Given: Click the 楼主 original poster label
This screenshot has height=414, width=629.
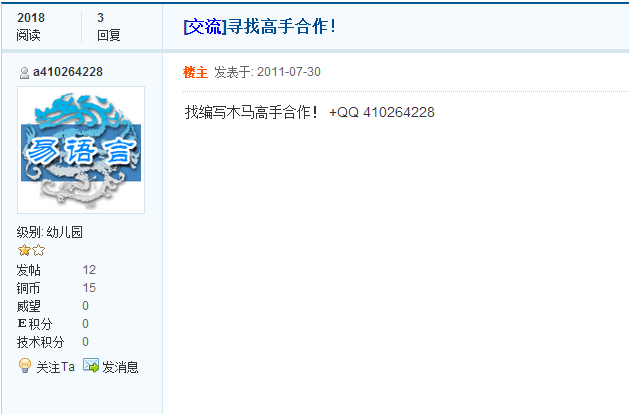Looking at the screenshot, I should pos(195,72).
